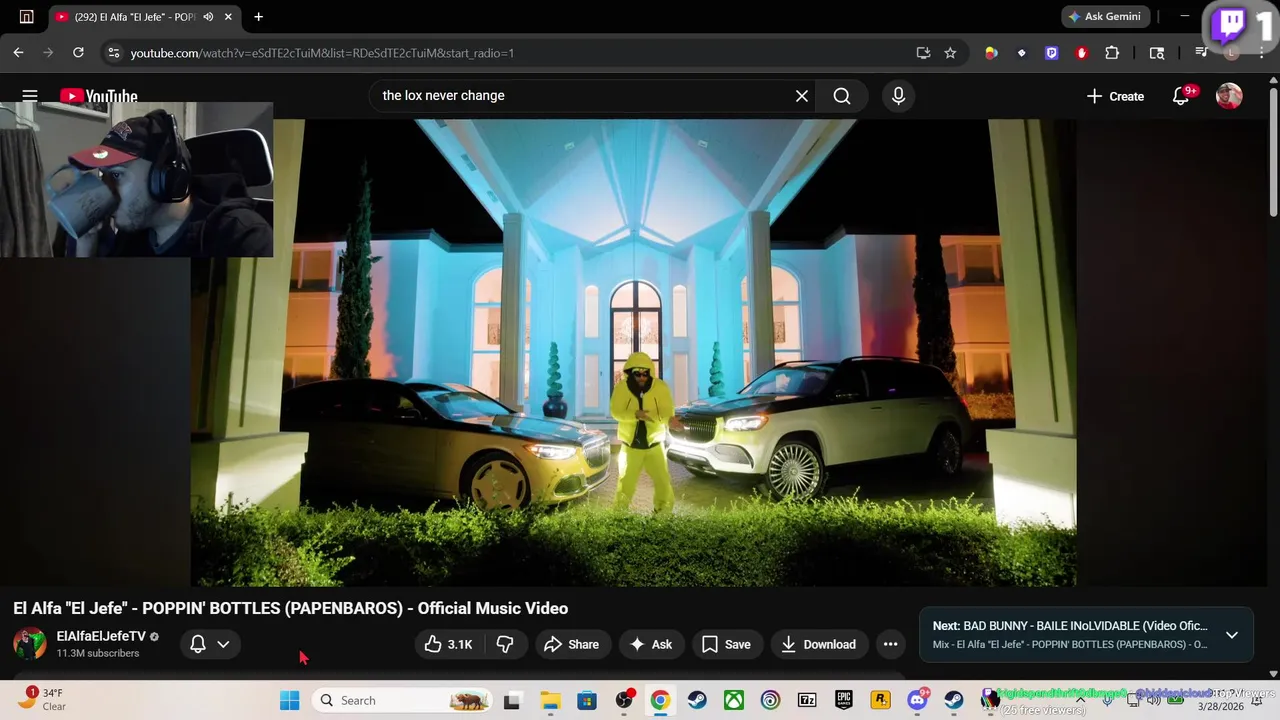Open File Explorer from taskbar

tap(550, 700)
